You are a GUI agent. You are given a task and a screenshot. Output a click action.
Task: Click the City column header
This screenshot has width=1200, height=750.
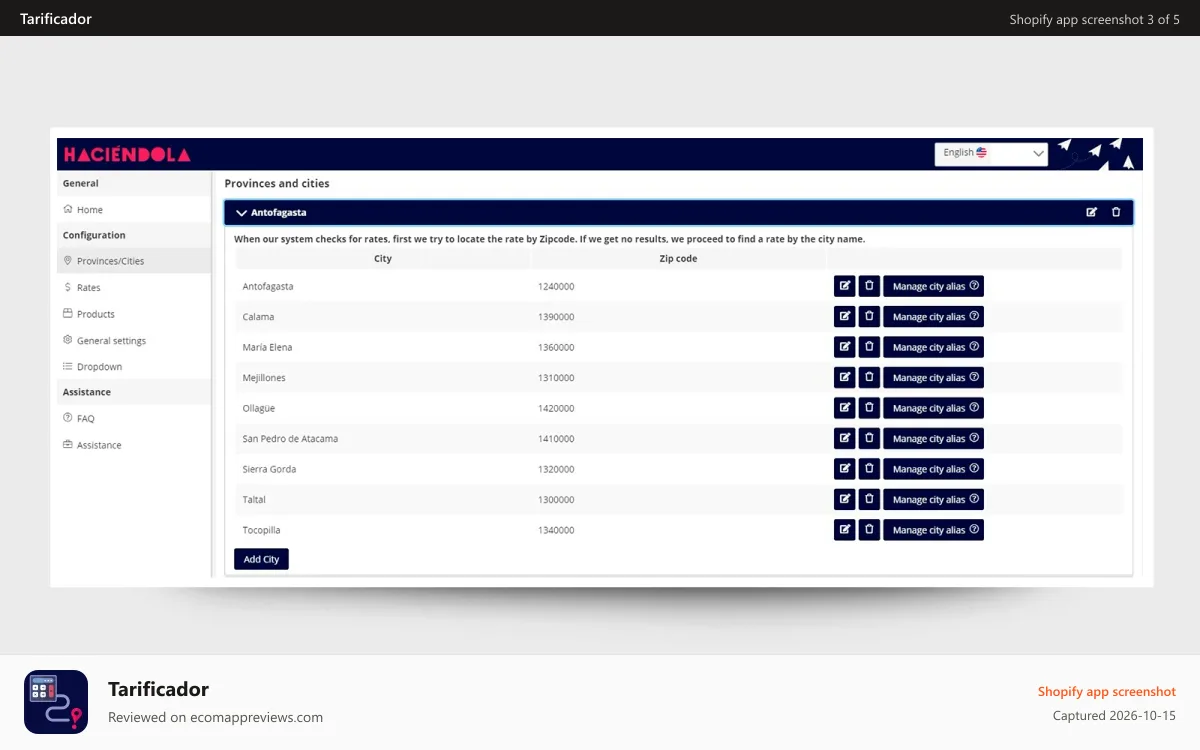(x=383, y=259)
